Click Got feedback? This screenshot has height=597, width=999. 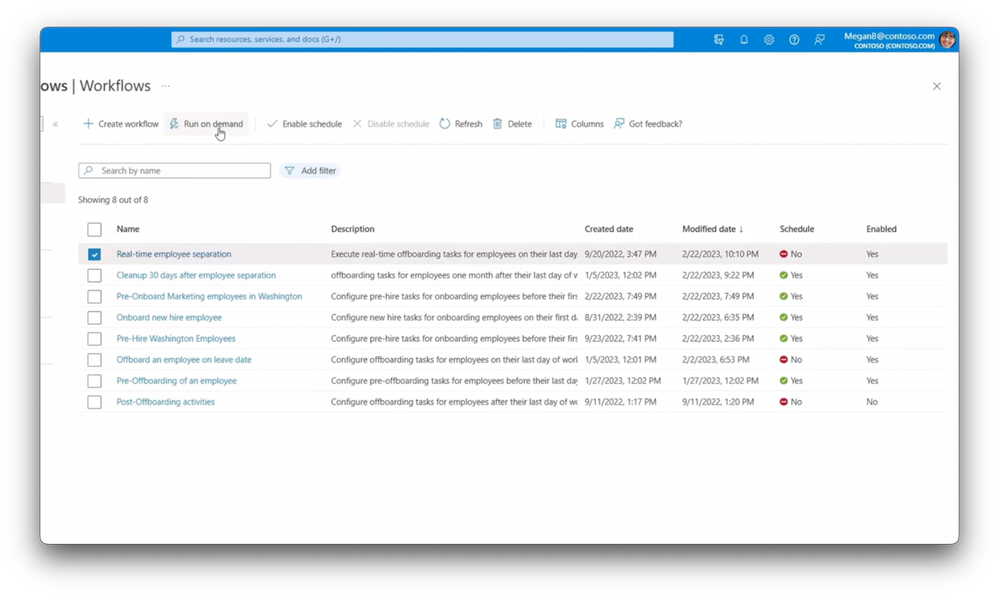pyautogui.click(x=648, y=124)
